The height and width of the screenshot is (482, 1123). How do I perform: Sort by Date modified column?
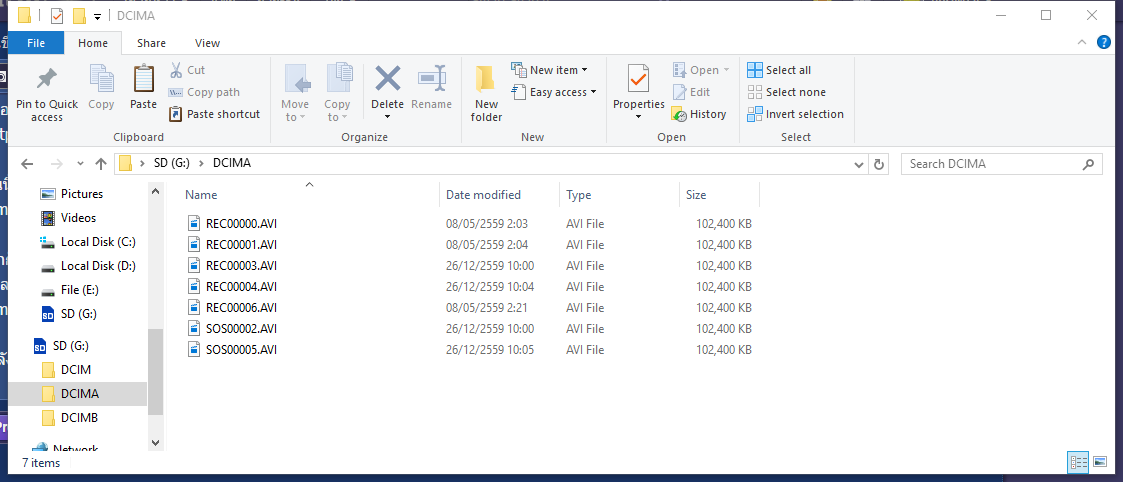(x=483, y=195)
